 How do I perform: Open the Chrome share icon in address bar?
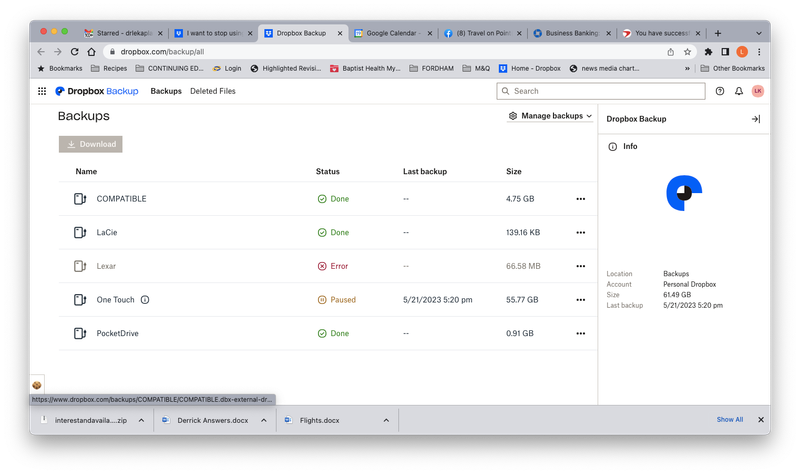click(x=670, y=52)
